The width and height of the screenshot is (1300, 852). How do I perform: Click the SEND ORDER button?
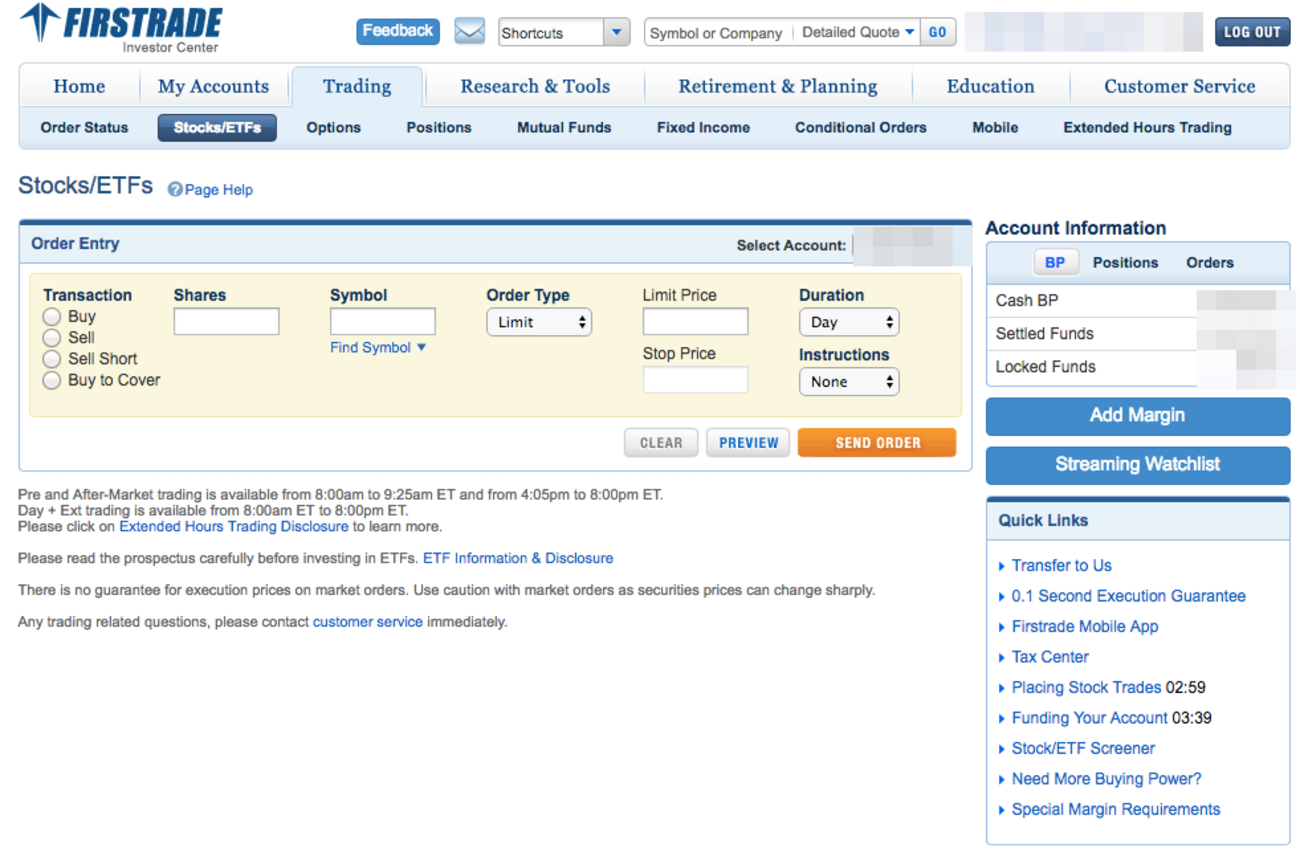click(877, 443)
